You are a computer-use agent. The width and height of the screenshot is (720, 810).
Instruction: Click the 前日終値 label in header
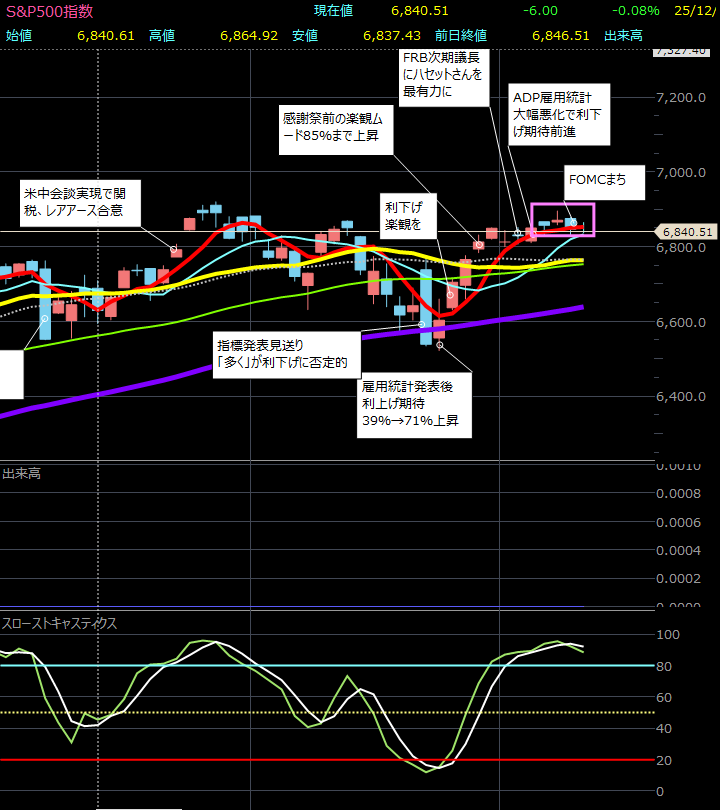456,35
